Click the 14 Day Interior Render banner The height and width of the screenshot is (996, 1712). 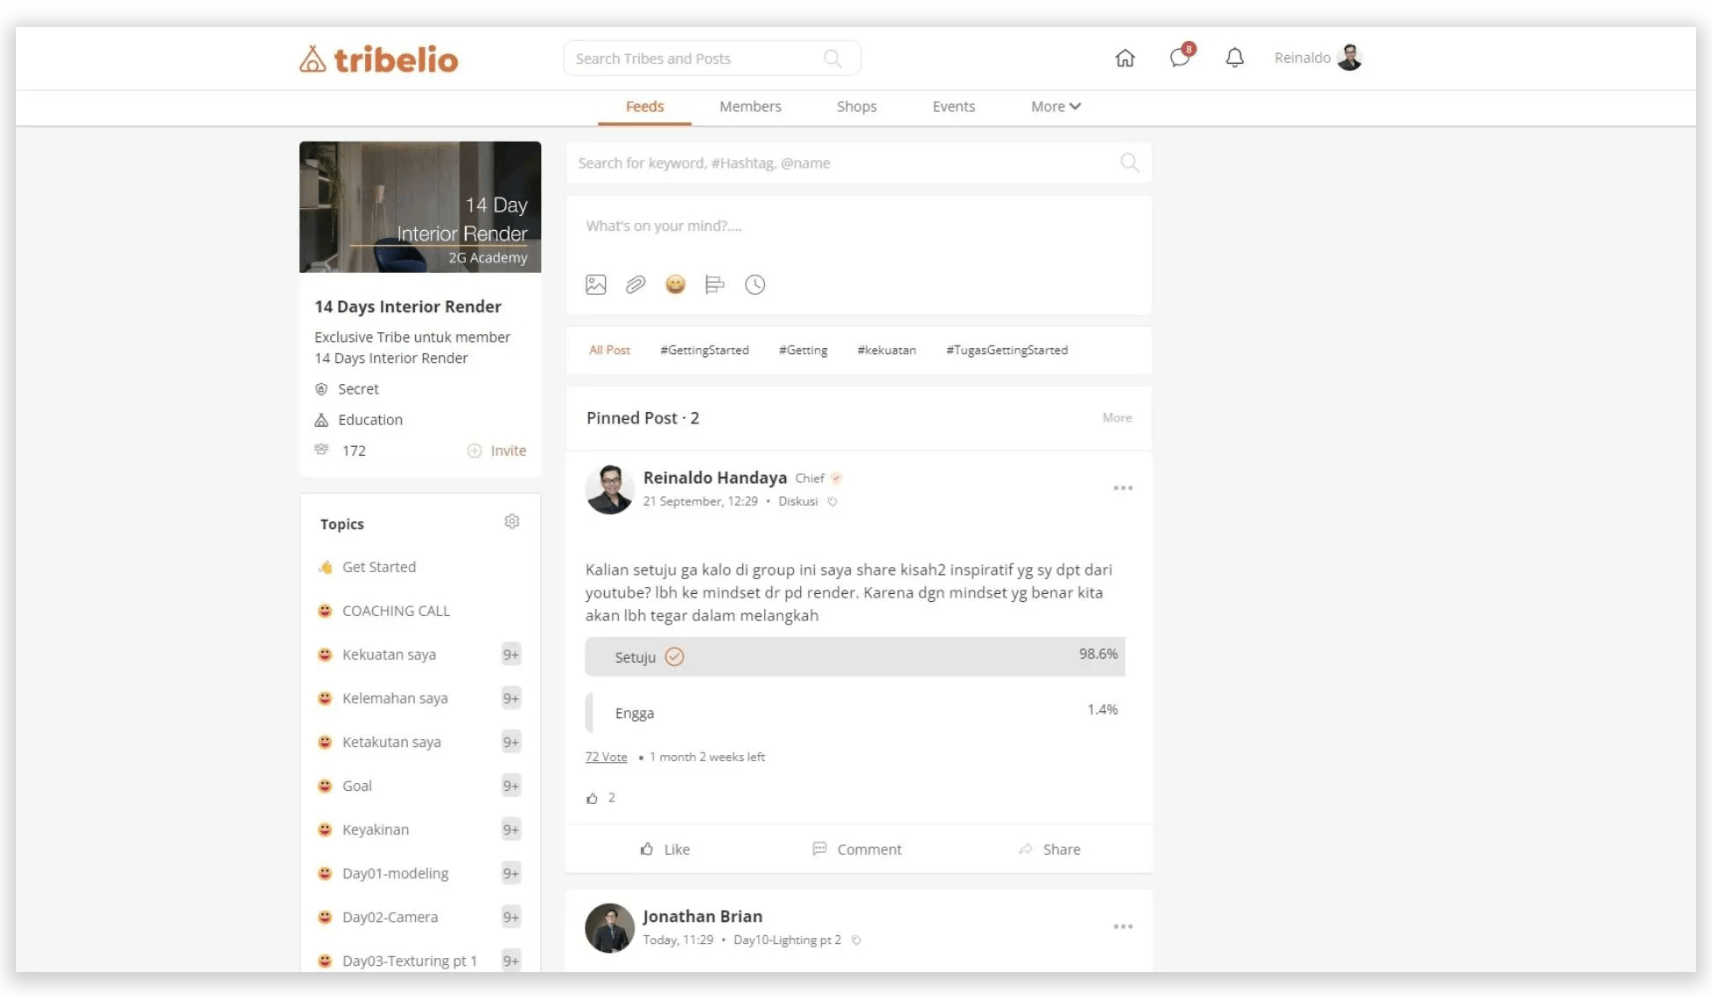click(x=420, y=207)
